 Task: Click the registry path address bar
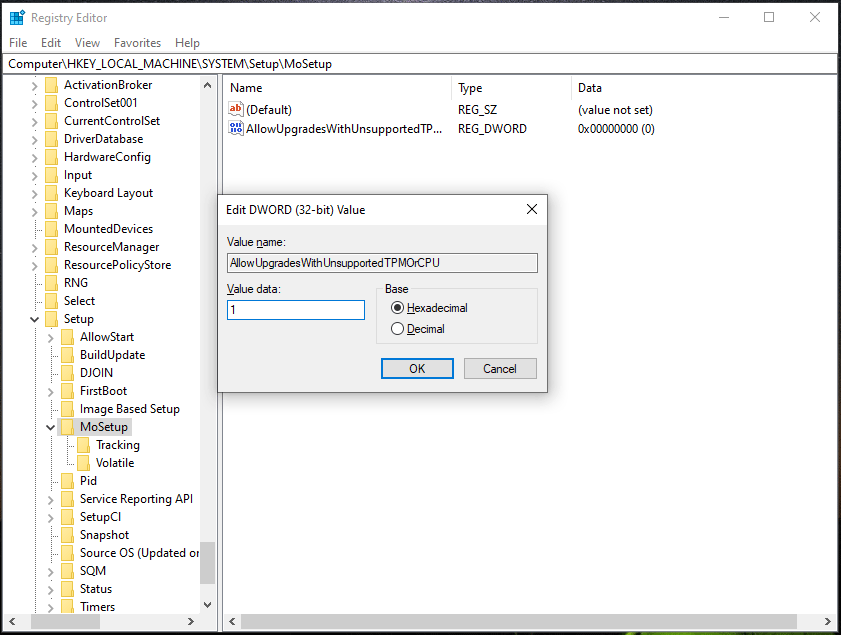pos(420,64)
